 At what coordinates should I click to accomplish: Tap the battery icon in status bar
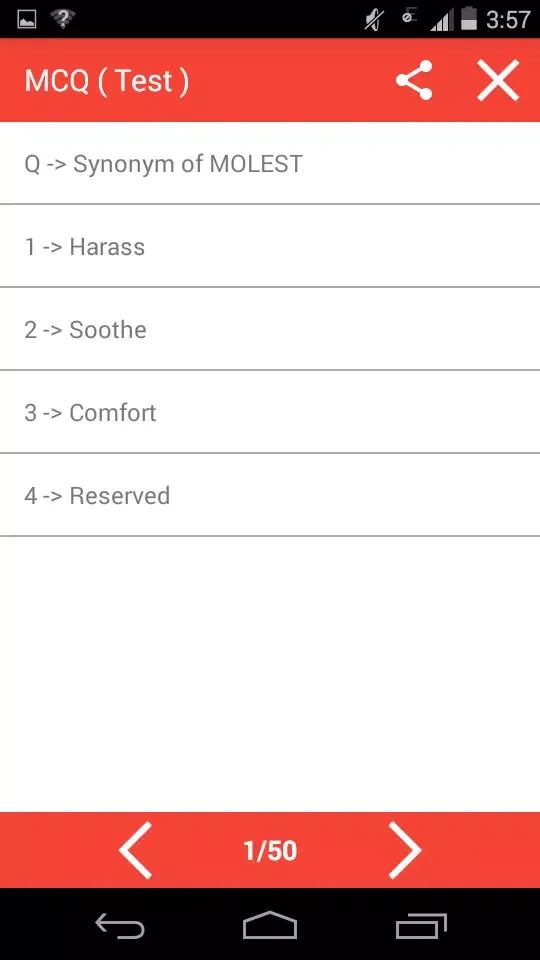[x=469, y=19]
